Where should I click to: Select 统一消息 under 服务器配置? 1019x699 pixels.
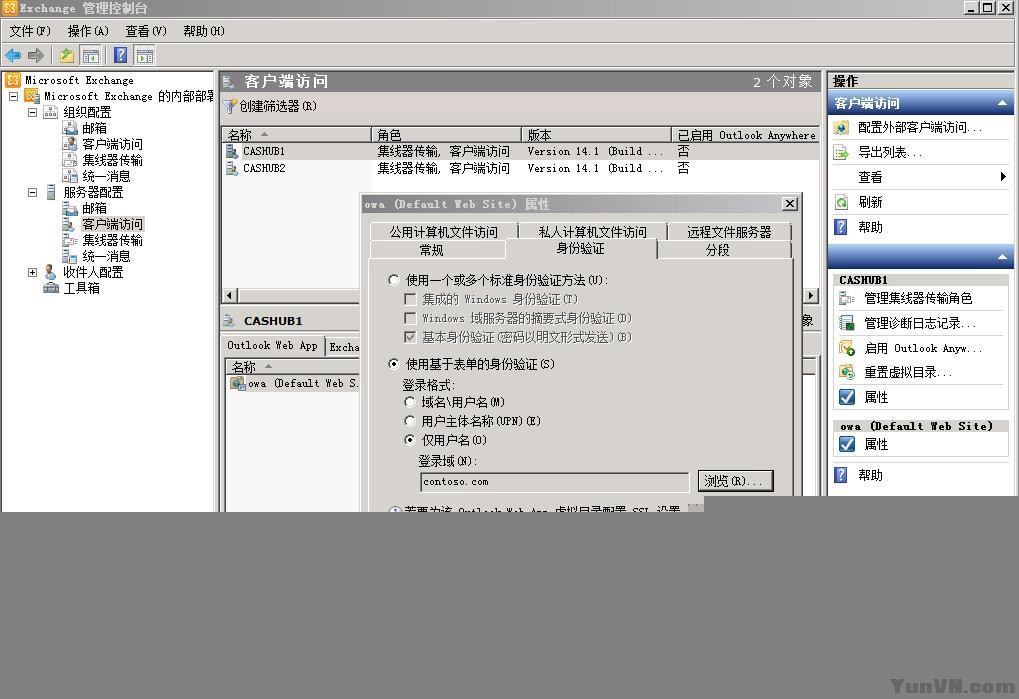coord(106,256)
